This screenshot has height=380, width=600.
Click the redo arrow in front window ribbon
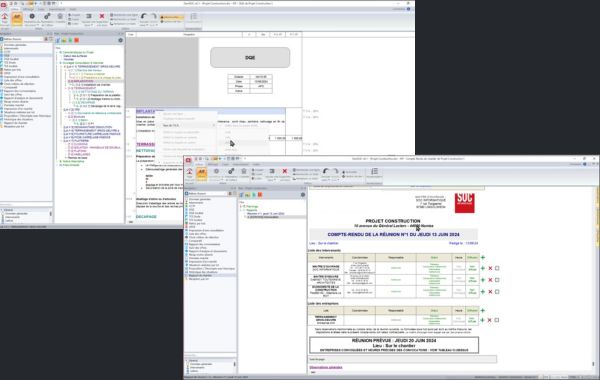[335, 171]
